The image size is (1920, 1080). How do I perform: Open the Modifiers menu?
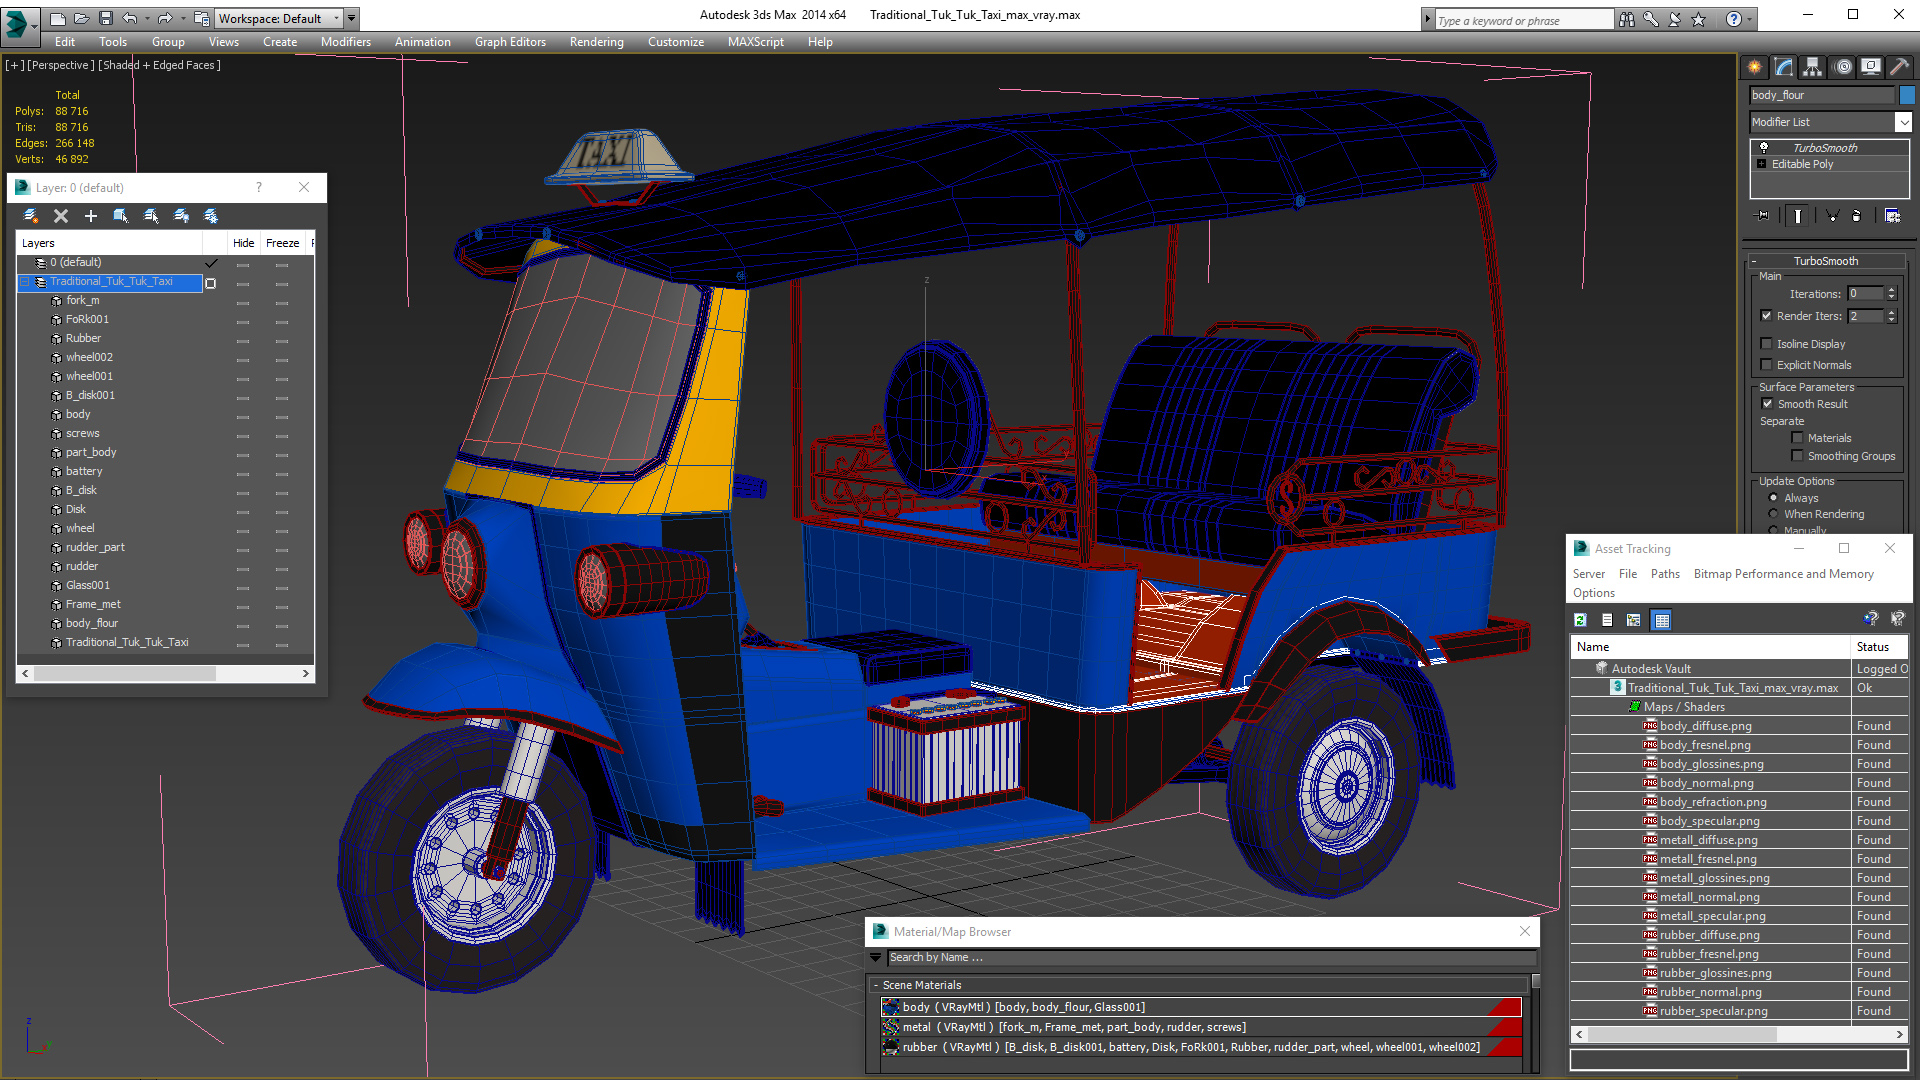click(x=346, y=42)
